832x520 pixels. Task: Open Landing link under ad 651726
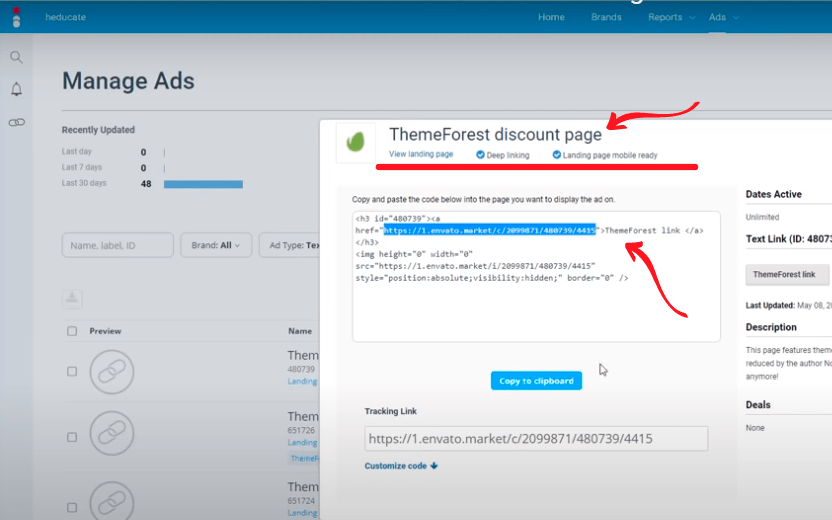tap(302, 443)
